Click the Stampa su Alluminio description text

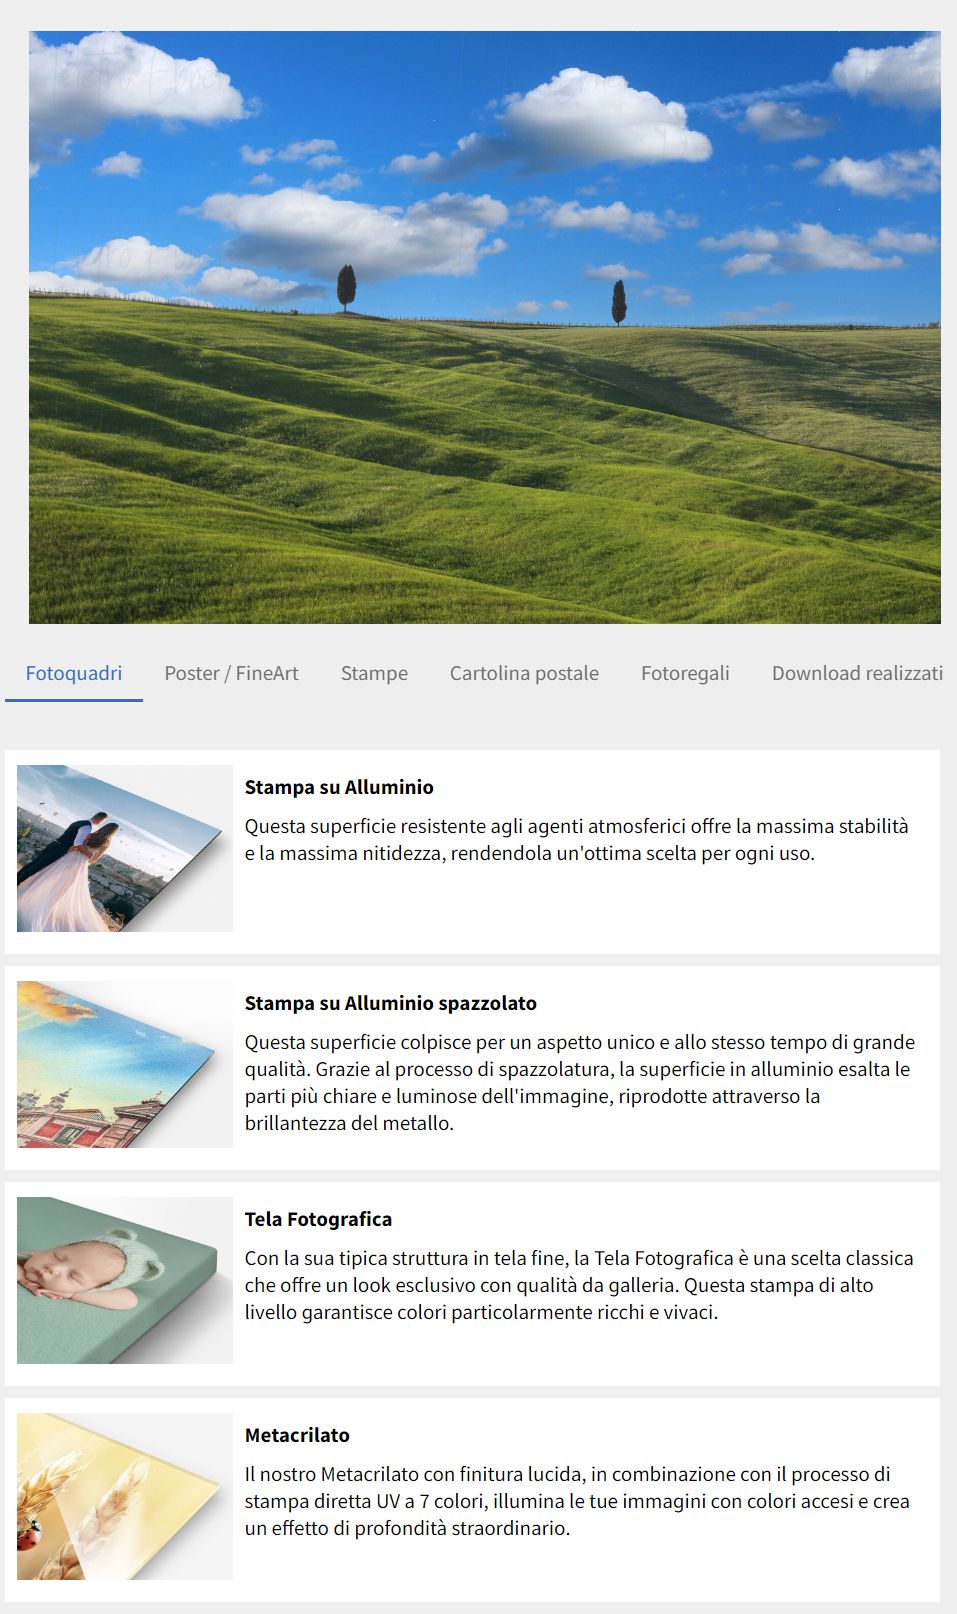click(x=577, y=840)
